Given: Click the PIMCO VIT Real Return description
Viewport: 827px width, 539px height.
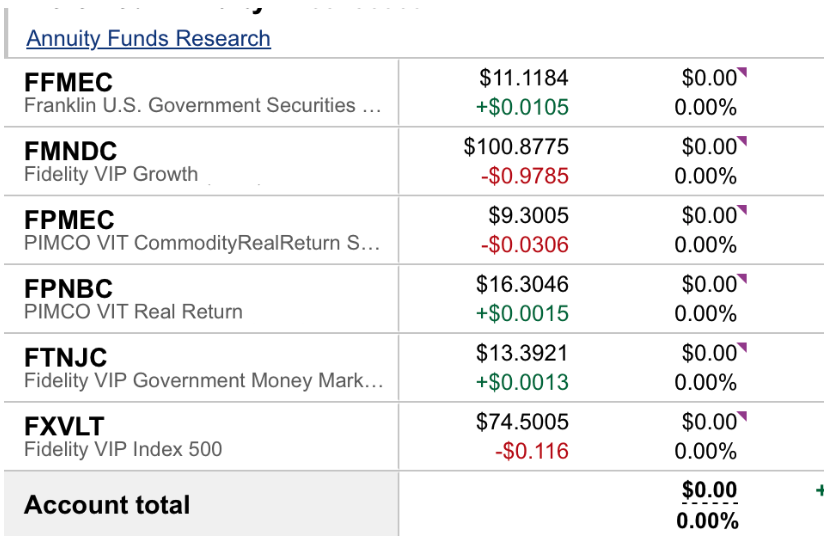Looking at the screenshot, I should 133,311.
